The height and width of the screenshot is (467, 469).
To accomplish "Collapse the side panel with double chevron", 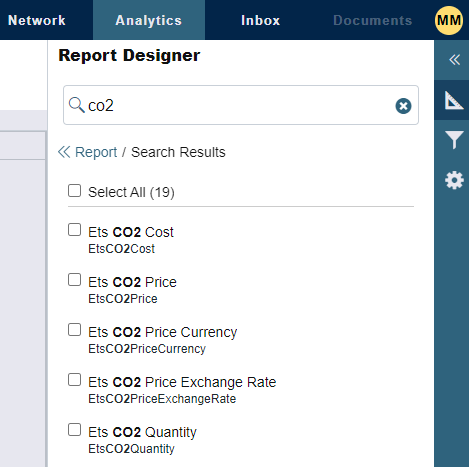I will coord(454,60).
